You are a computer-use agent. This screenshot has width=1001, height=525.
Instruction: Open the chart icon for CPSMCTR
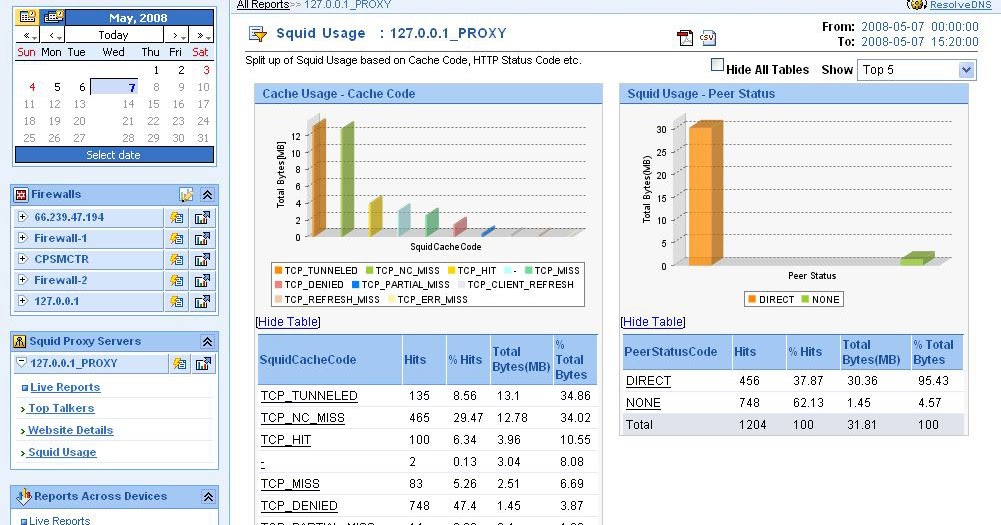pyautogui.click(x=202, y=260)
